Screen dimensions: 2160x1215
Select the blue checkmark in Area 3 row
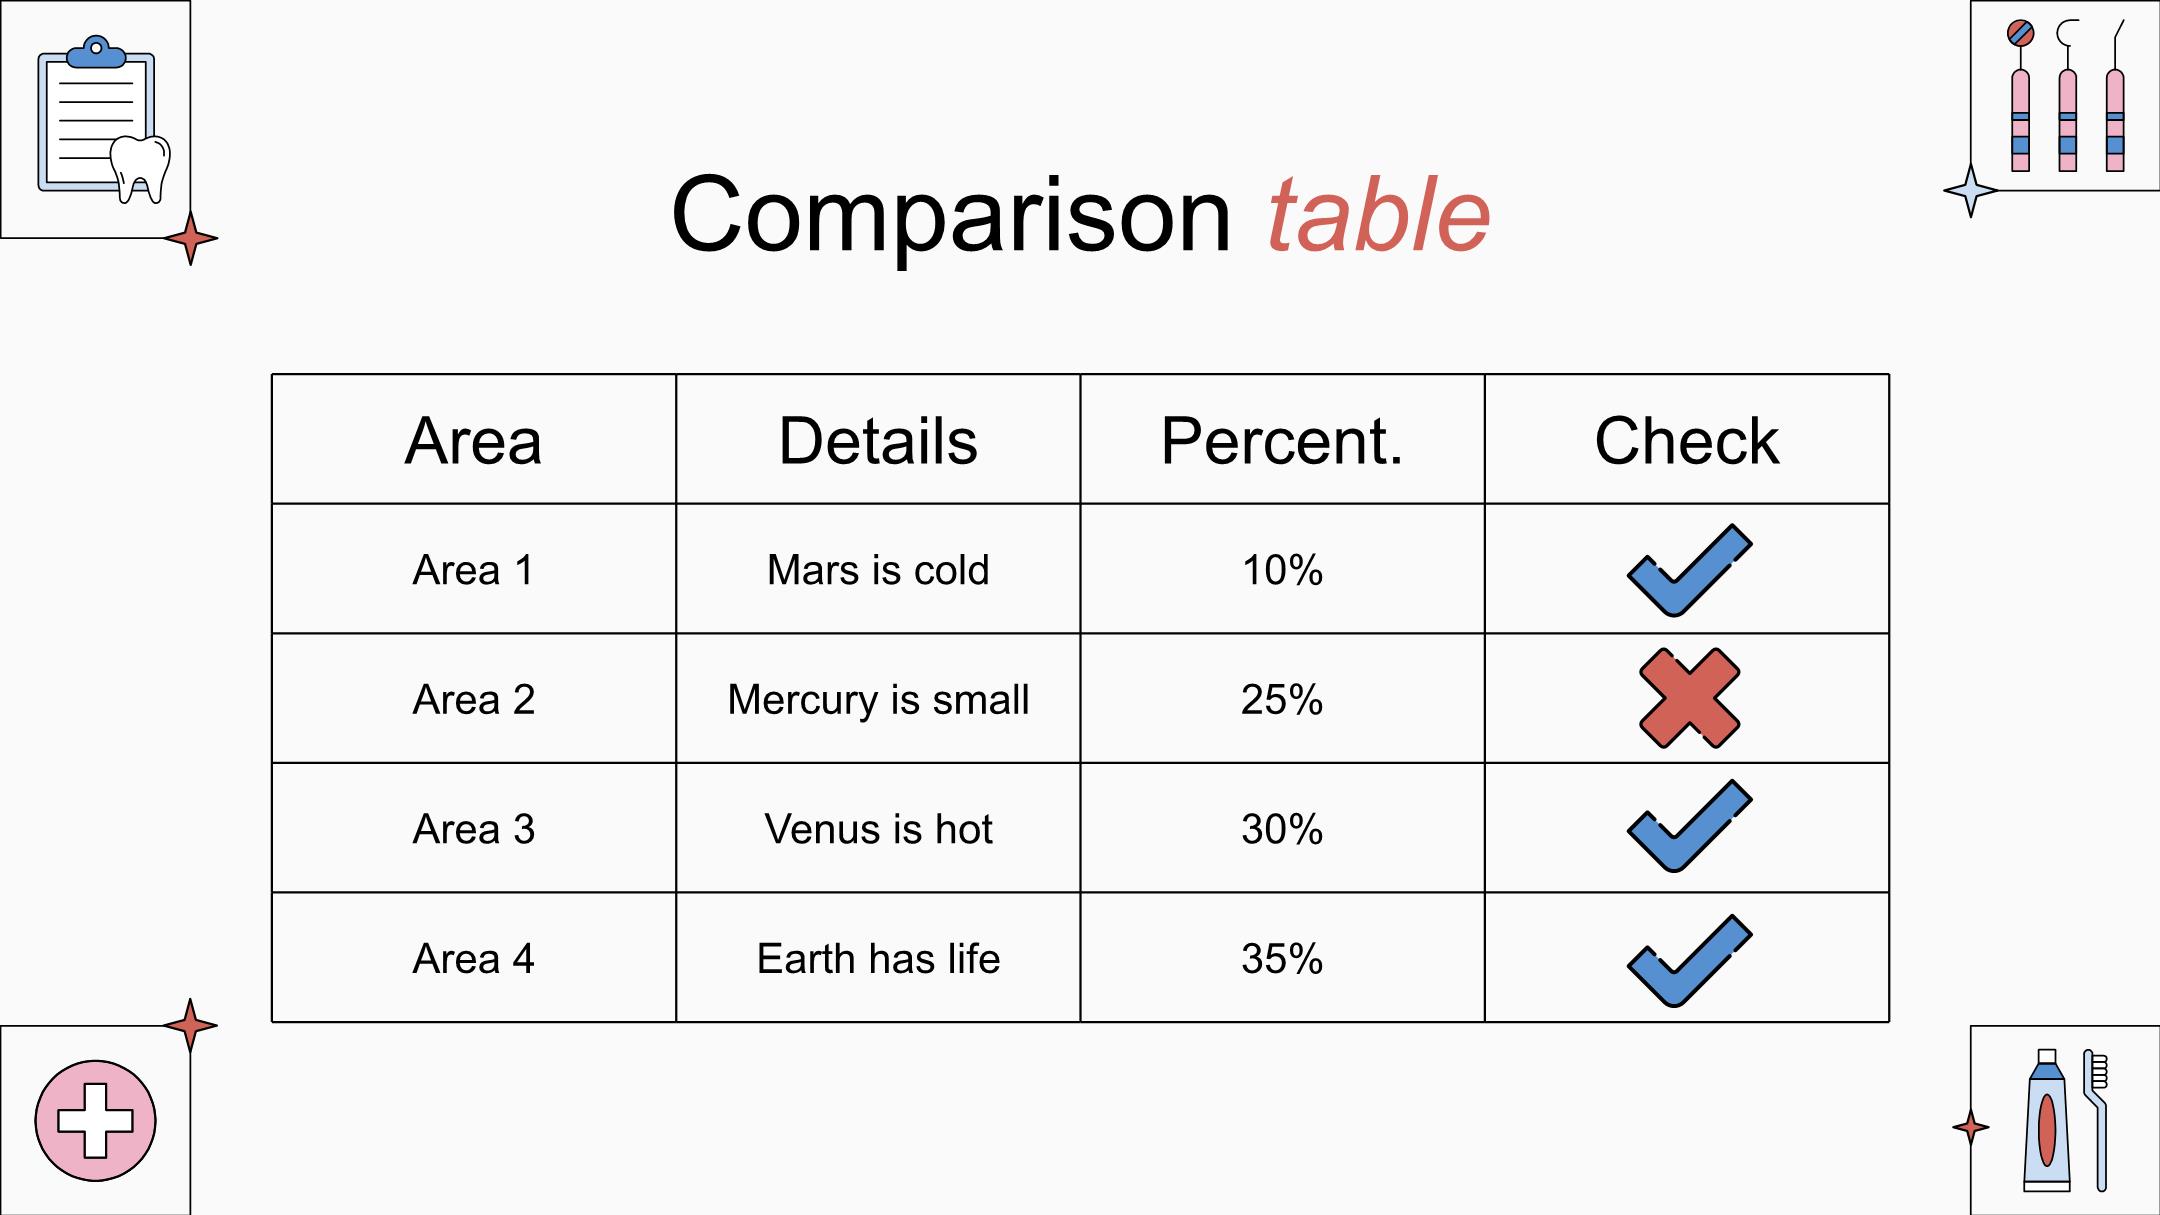click(x=1688, y=826)
